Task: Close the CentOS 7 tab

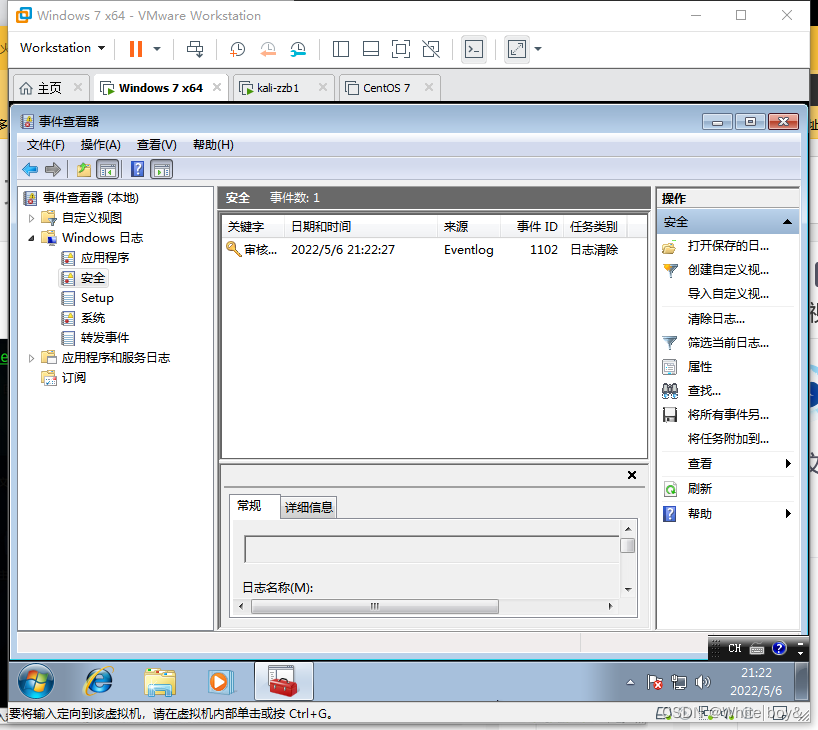Action: coord(429,87)
